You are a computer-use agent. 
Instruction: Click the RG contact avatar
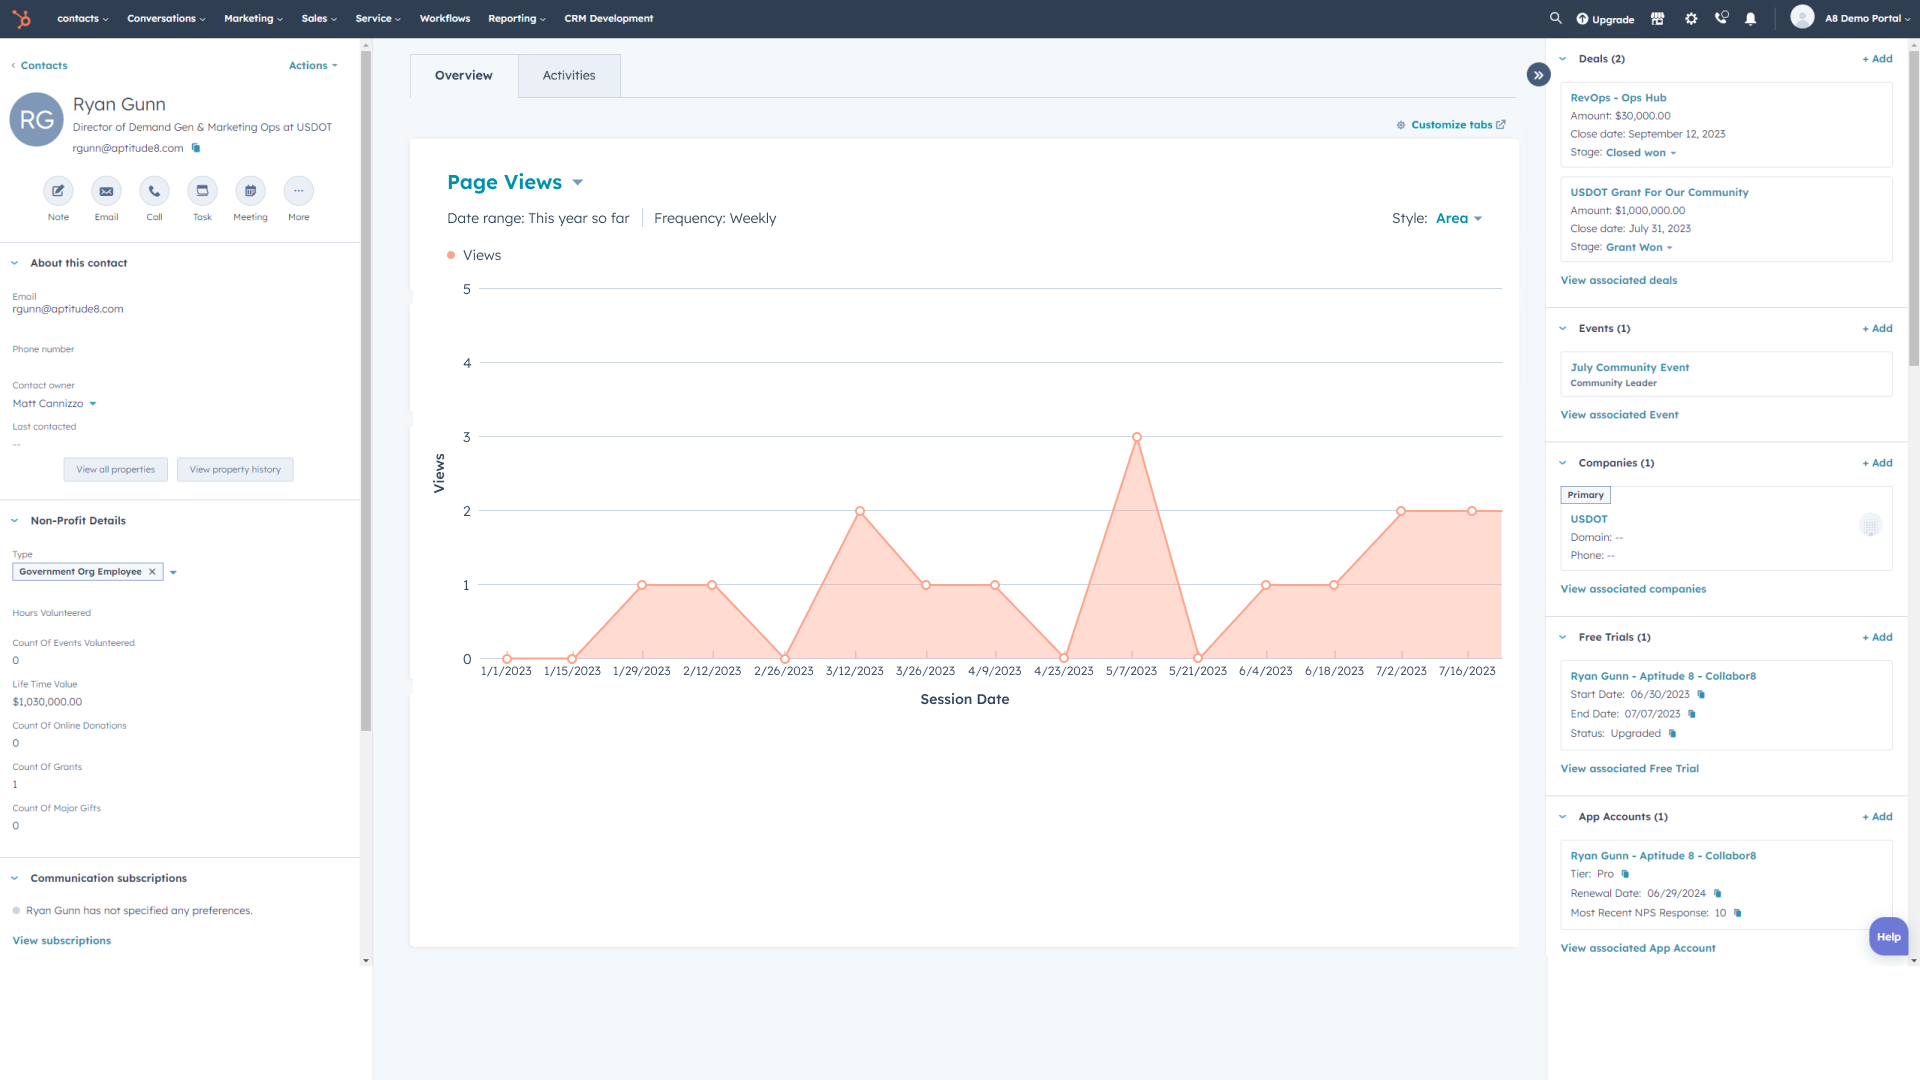coord(37,120)
